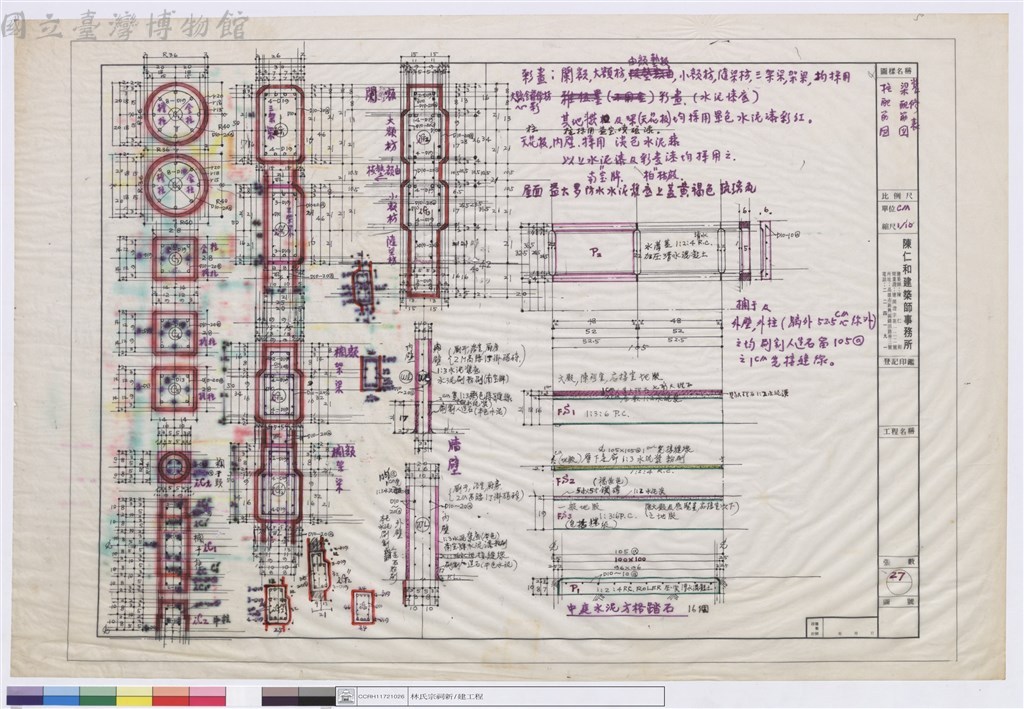Click the pink swatch on the color bar

208,696
